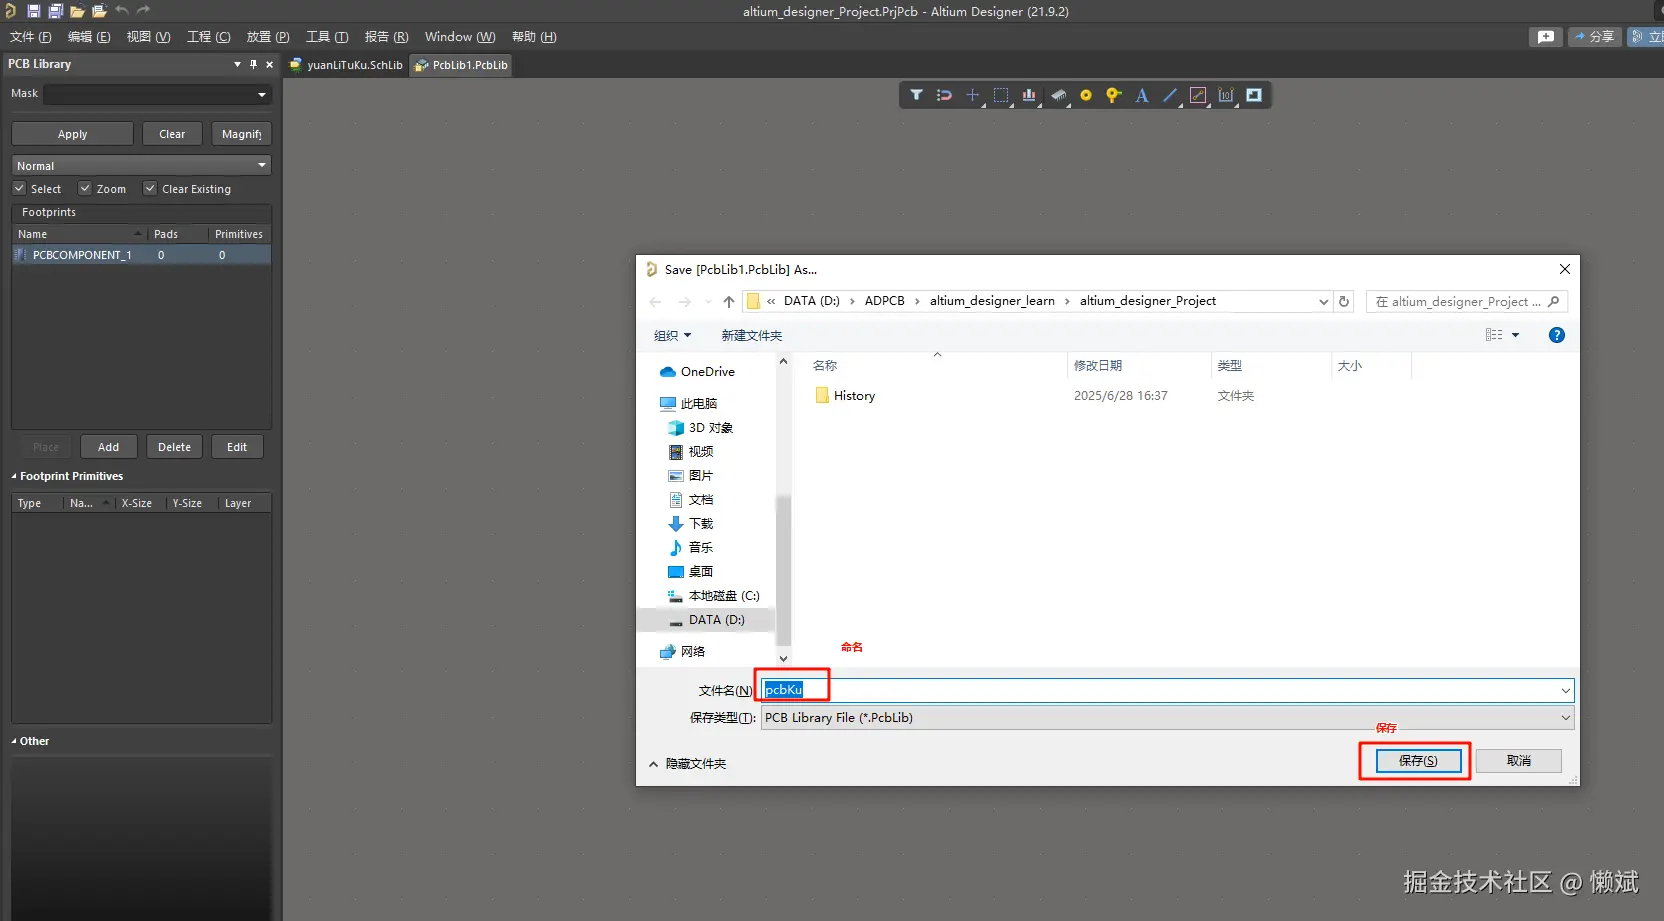The width and height of the screenshot is (1664, 921).
Task: Click the Redo arrow icon
Action: (143, 11)
